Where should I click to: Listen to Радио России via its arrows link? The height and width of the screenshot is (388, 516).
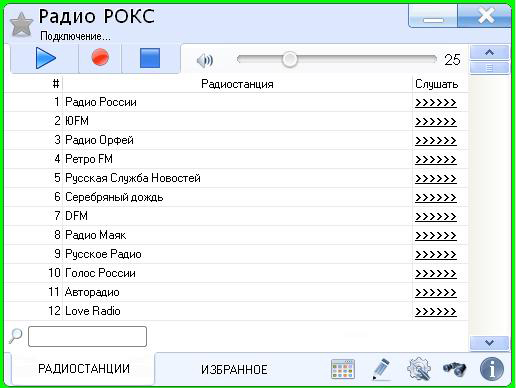tap(436, 102)
